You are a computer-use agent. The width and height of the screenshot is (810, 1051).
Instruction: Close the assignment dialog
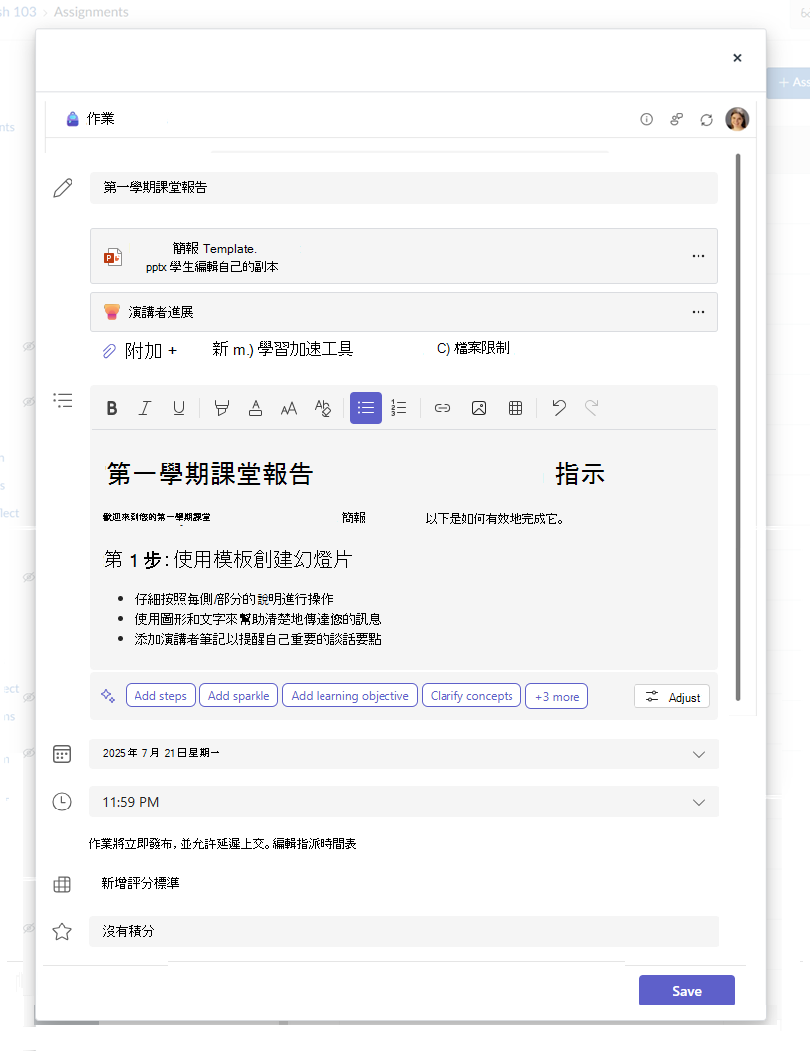[738, 58]
